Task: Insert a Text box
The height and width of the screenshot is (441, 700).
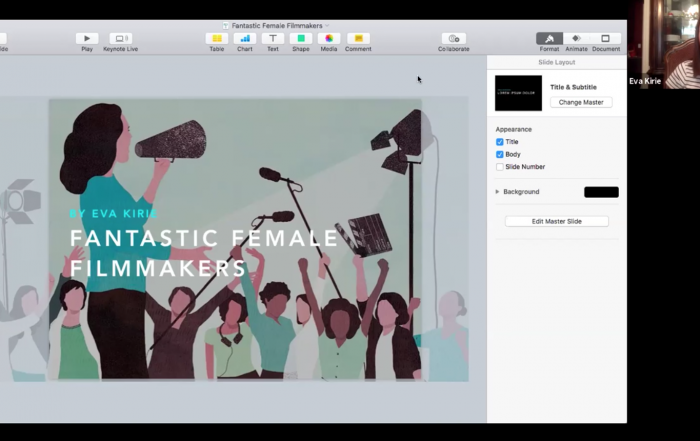Action: click(272, 38)
